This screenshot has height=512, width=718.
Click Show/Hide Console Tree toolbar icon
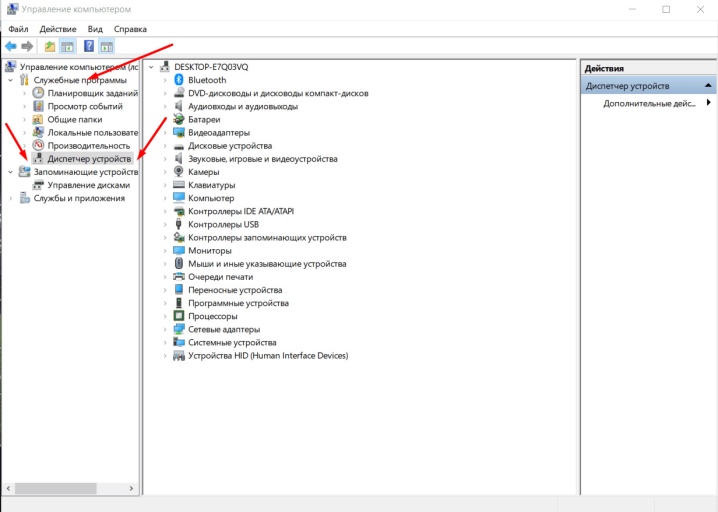coord(68,46)
